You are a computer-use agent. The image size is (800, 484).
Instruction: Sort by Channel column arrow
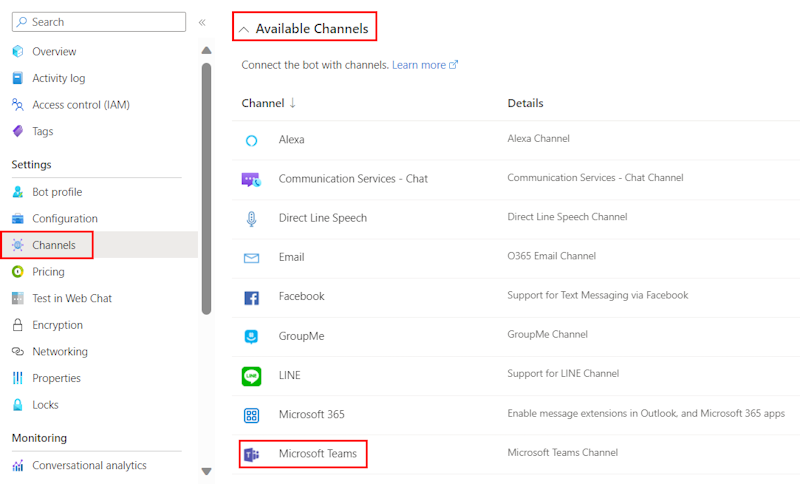click(x=292, y=103)
